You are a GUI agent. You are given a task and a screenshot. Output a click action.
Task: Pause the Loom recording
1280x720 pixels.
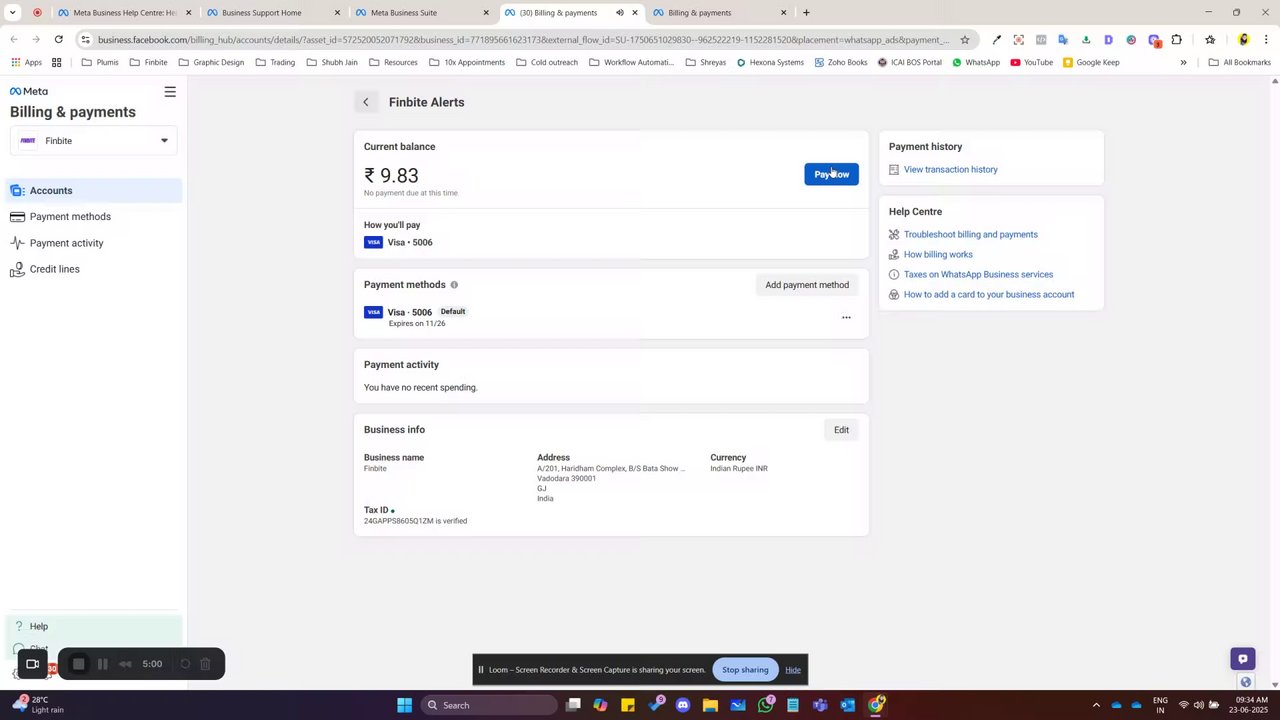pos(102,664)
